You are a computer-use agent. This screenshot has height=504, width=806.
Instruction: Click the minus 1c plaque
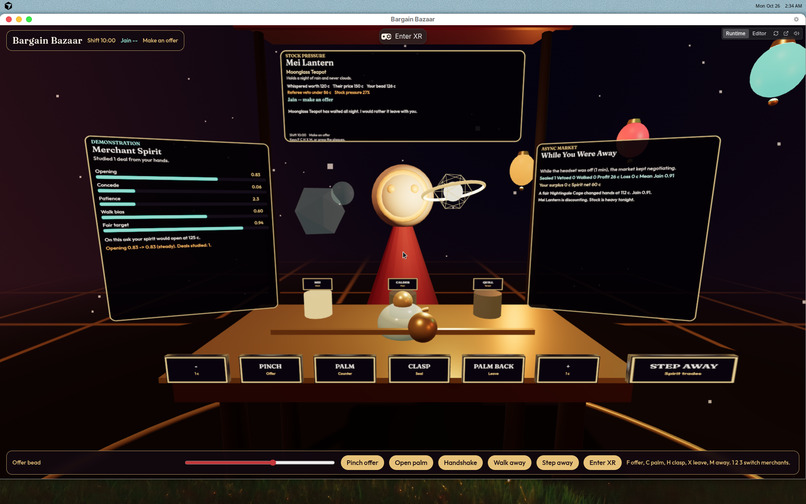[x=196, y=369]
